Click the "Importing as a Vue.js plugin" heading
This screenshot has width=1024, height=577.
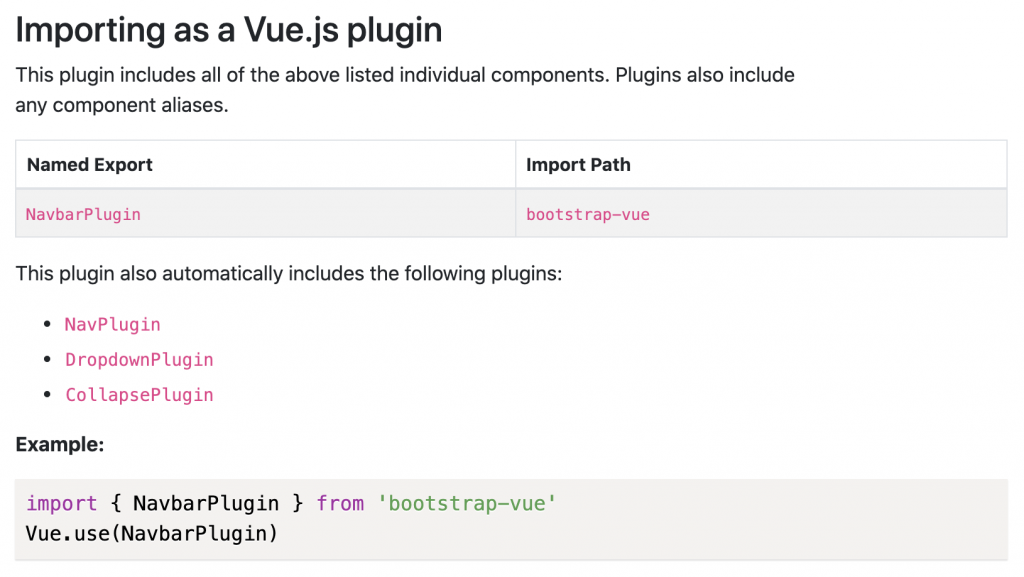[228, 30]
